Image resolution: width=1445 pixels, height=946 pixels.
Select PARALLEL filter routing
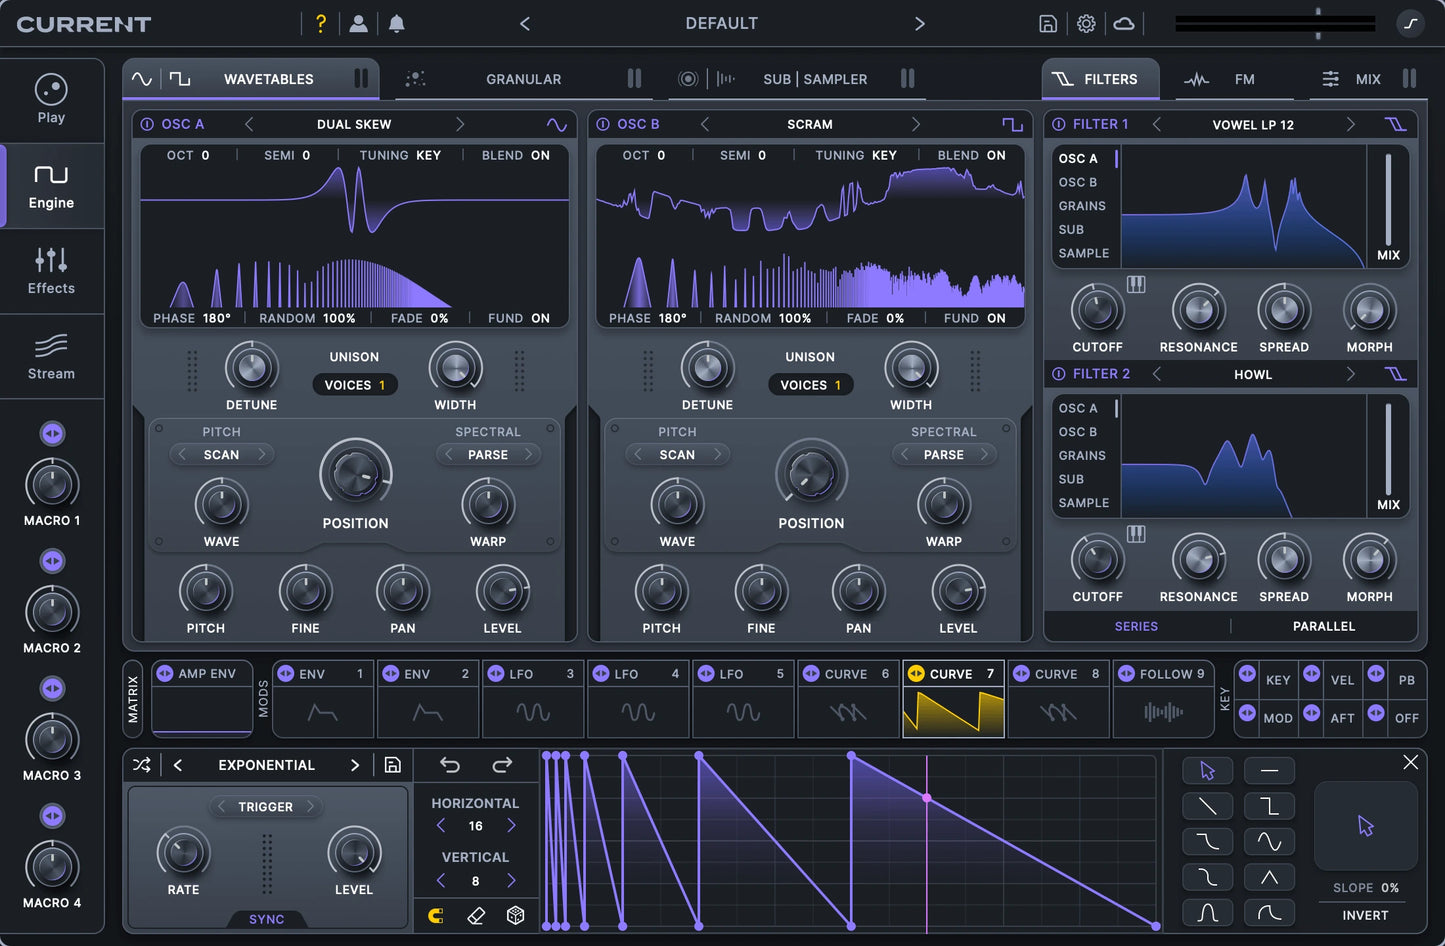1323,626
